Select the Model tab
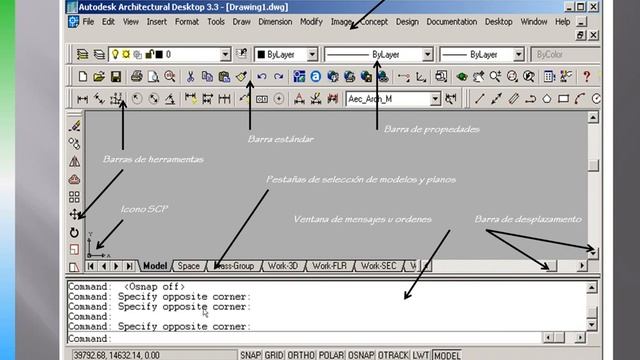The height and width of the screenshot is (360, 640). [155, 266]
